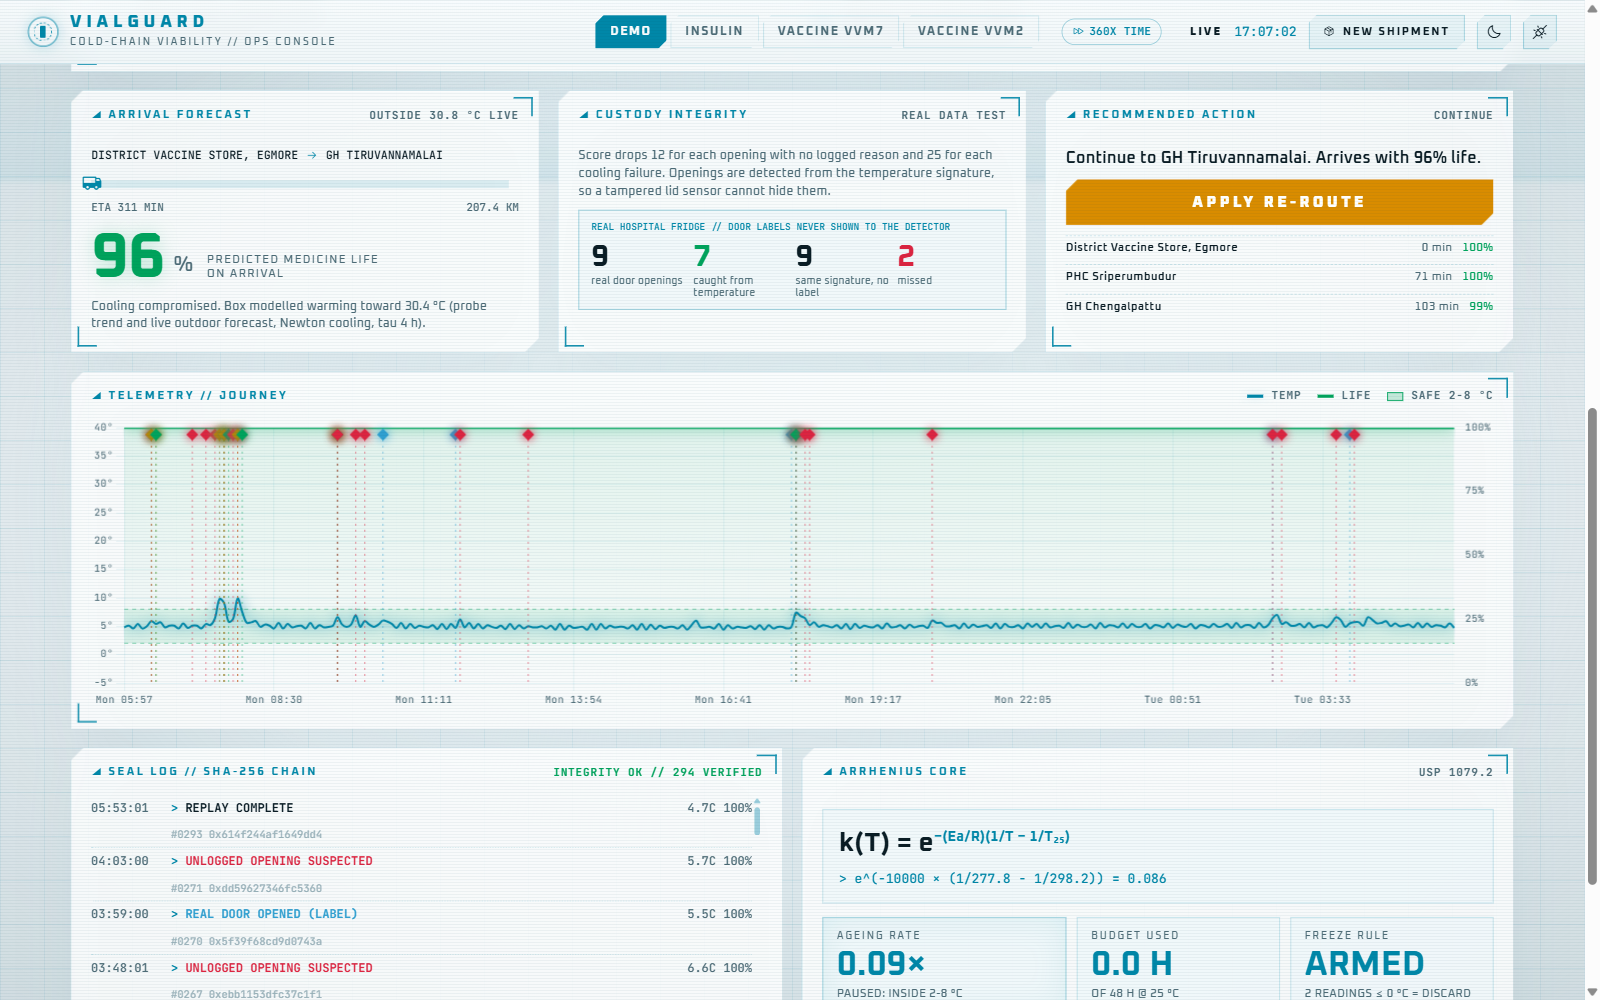The height and width of the screenshot is (1000, 1600).
Task: Open the VACCINE VVM2 tab
Action: click(971, 31)
